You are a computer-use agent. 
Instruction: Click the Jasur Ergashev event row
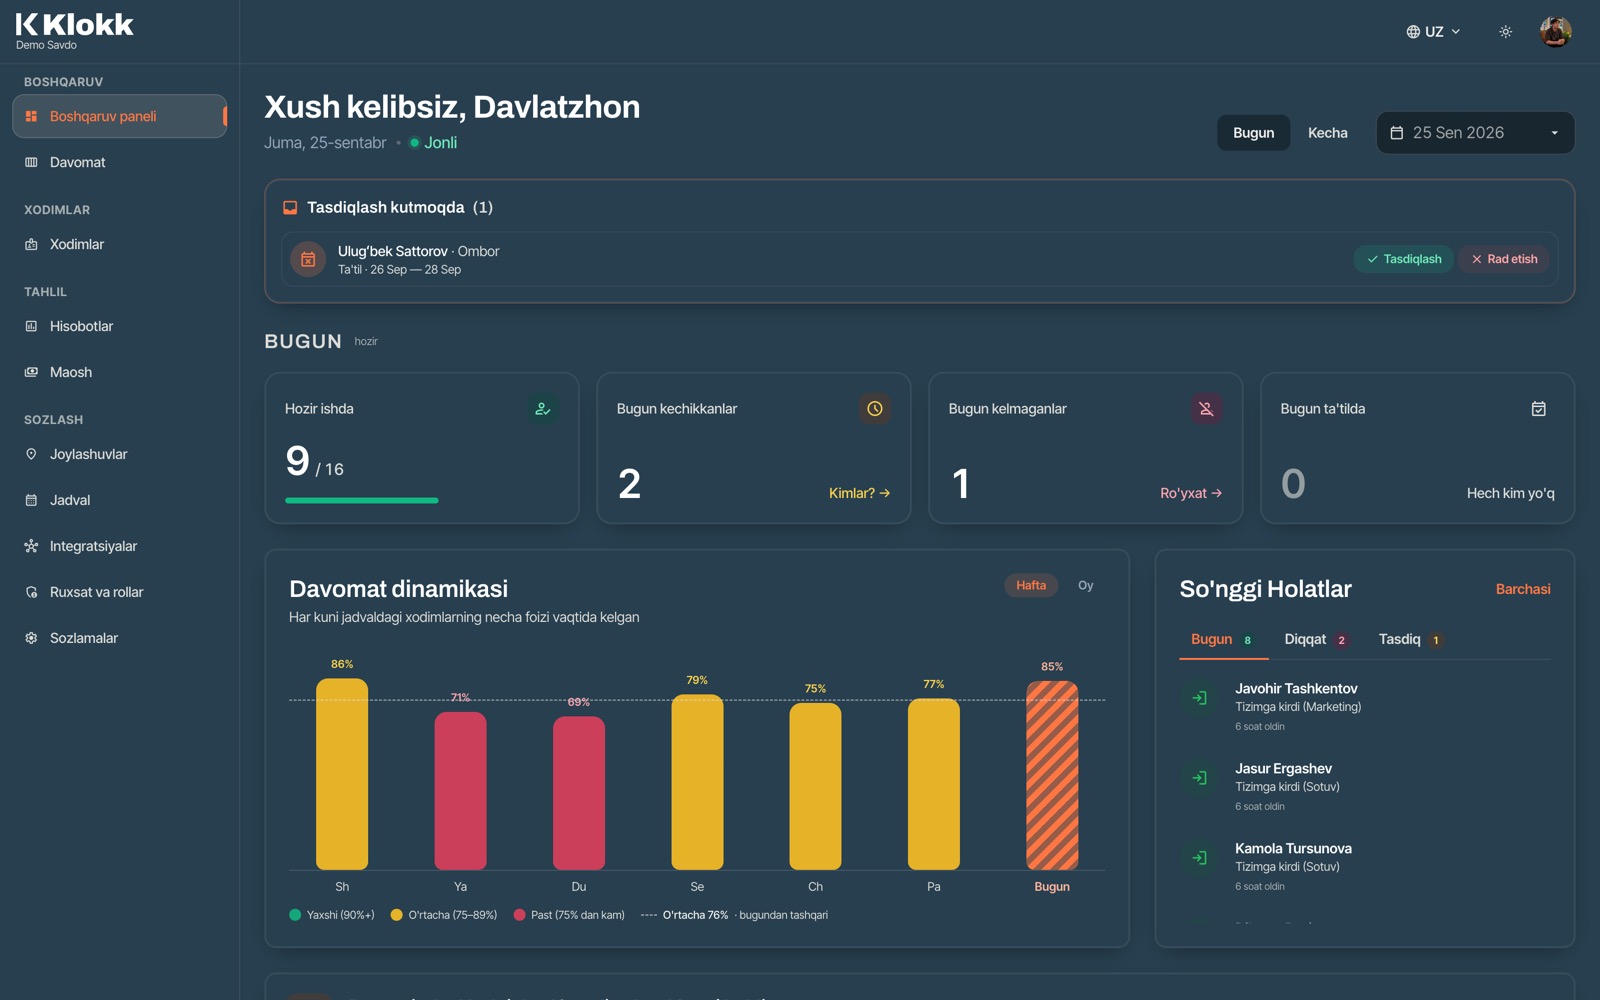1365,787
